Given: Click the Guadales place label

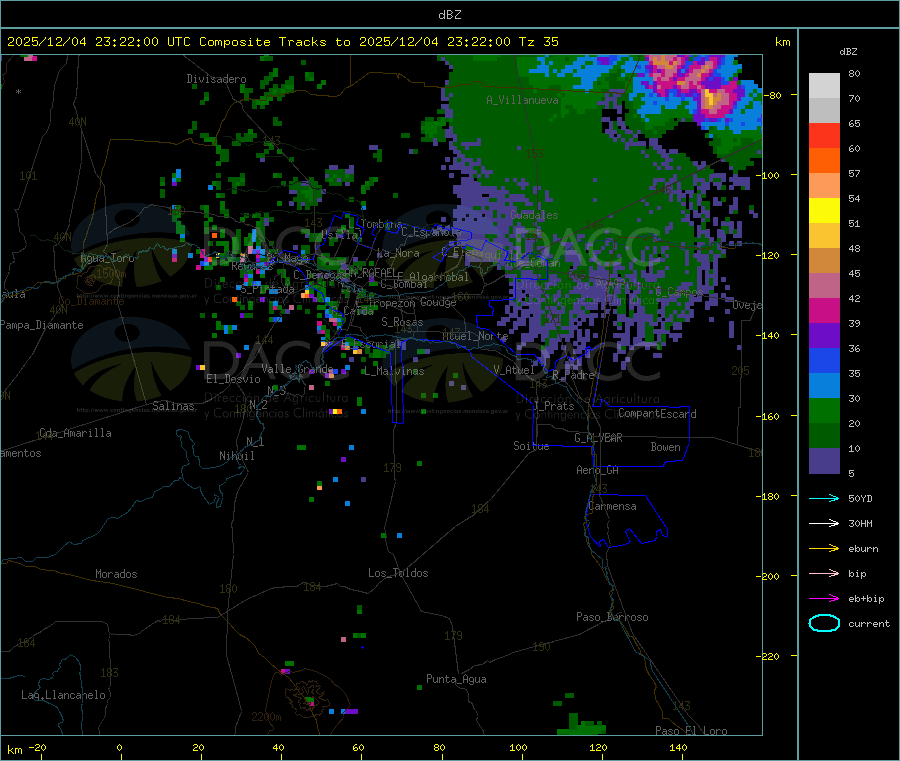Looking at the screenshot, I should coord(534,215).
